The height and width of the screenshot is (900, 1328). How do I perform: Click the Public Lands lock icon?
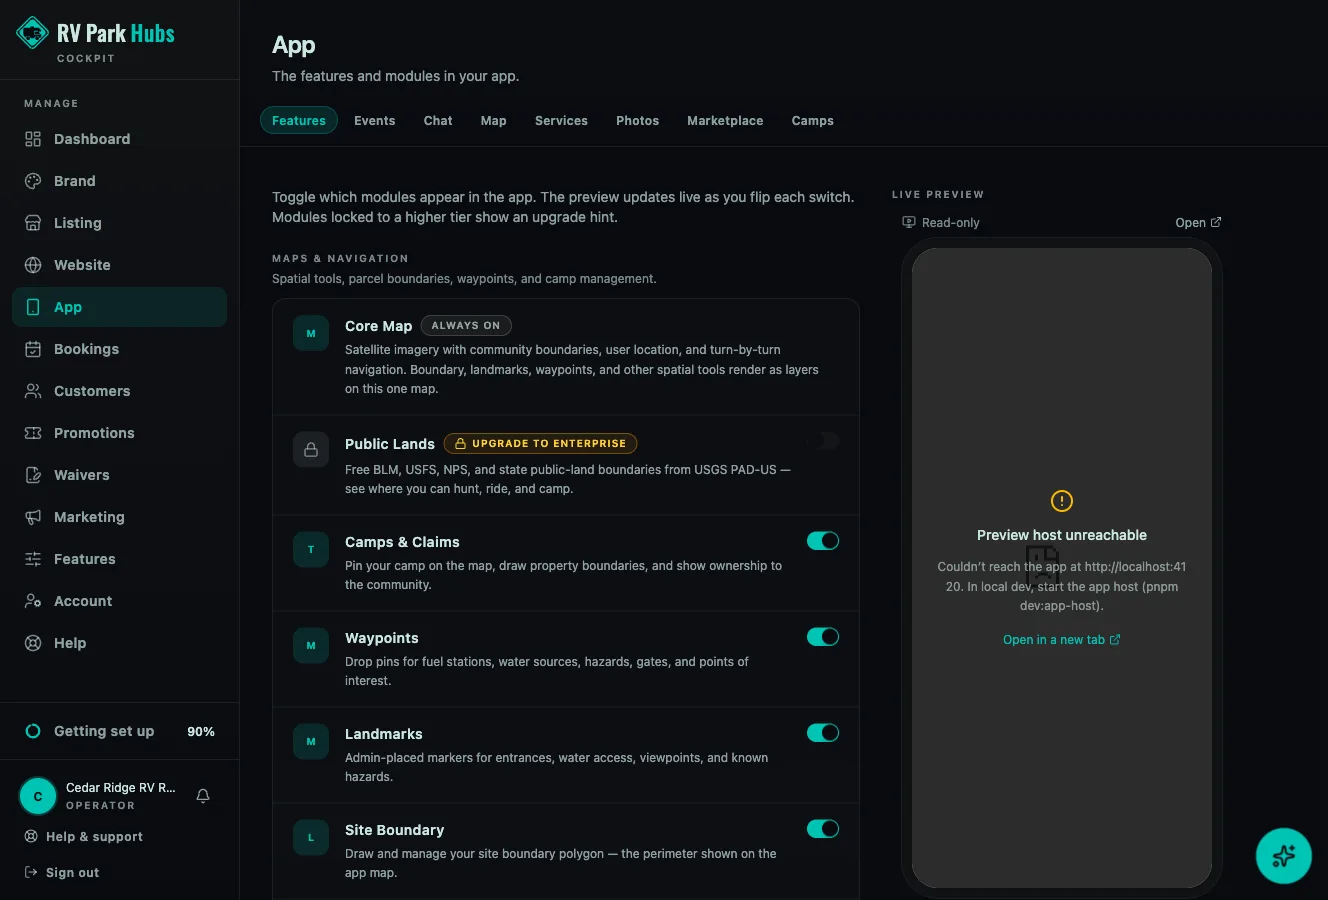click(311, 450)
